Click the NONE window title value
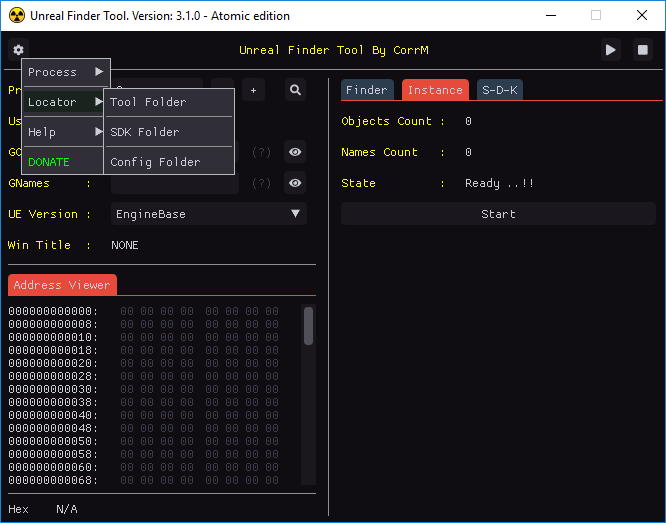This screenshot has width=666, height=523. point(125,245)
